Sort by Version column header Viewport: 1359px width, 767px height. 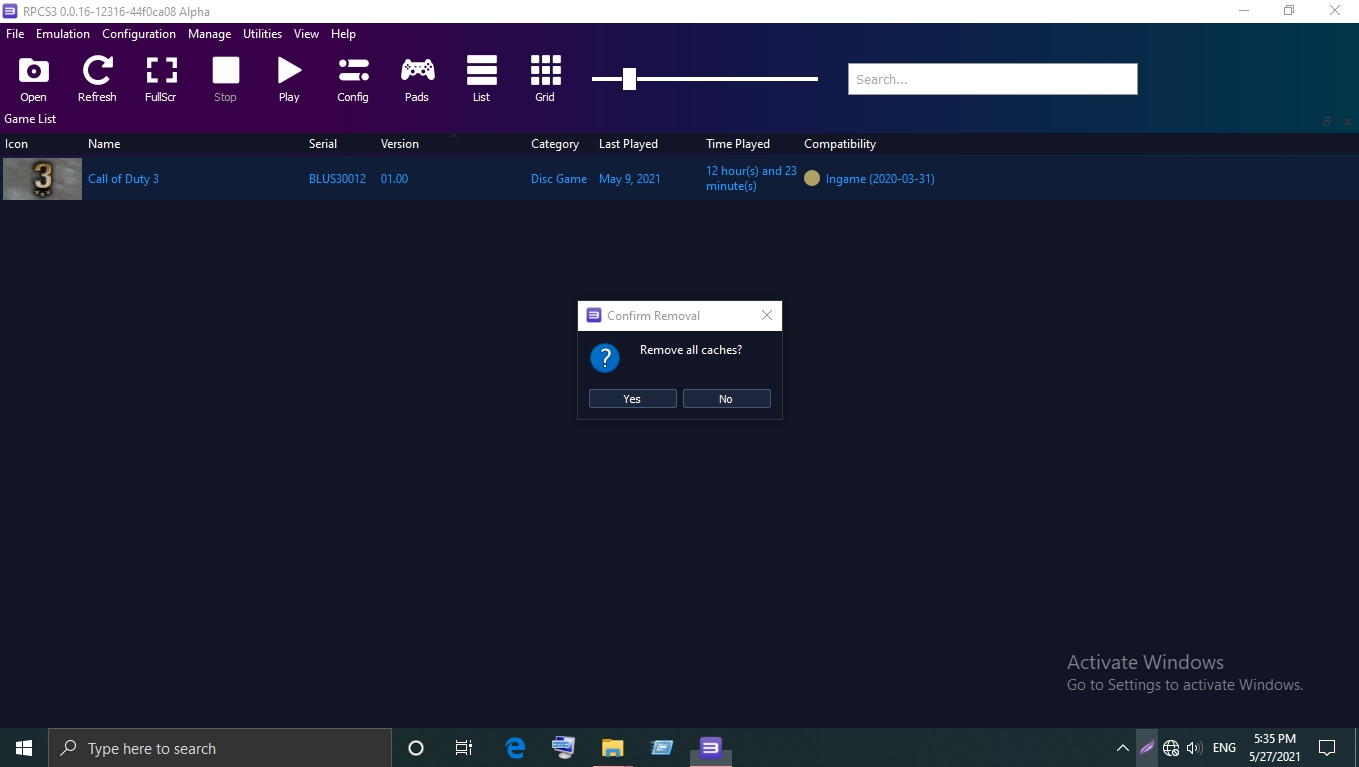tap(400, 144)
